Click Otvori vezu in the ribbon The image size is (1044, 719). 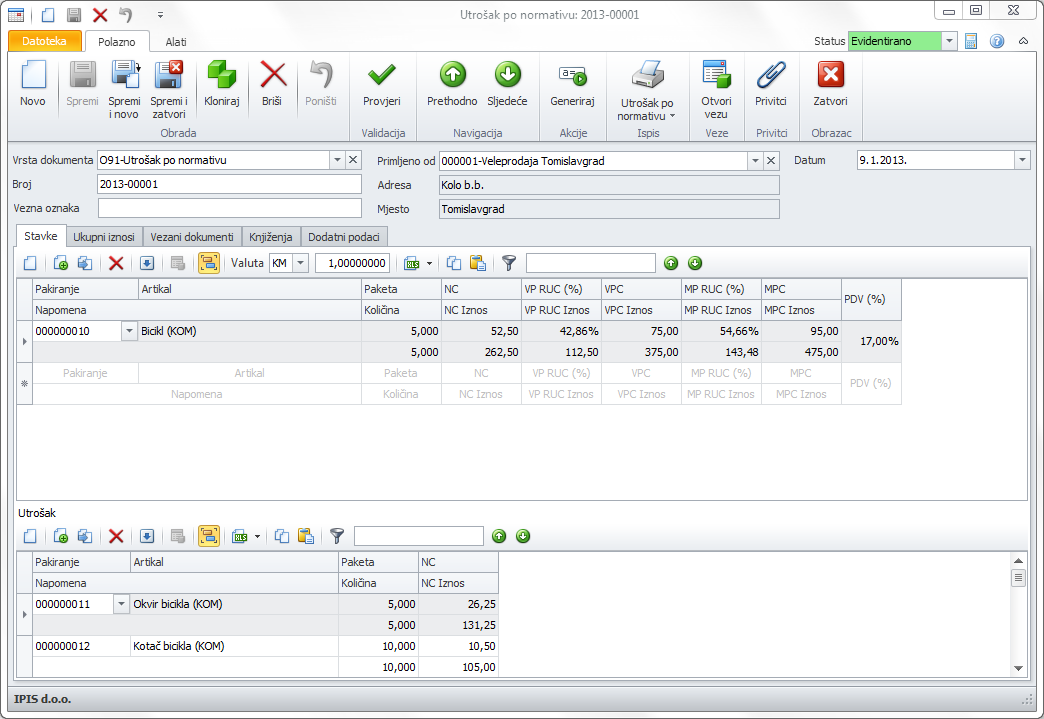point(716,90)
